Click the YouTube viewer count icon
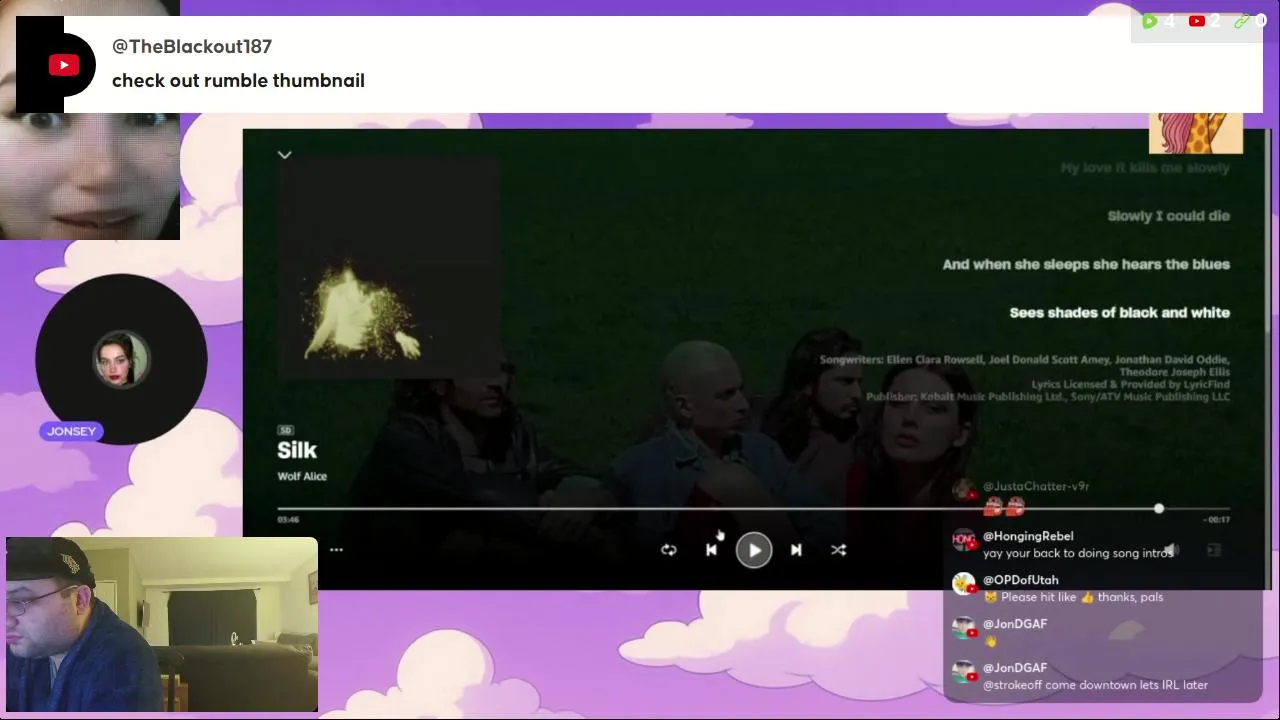 (1196, 21)
